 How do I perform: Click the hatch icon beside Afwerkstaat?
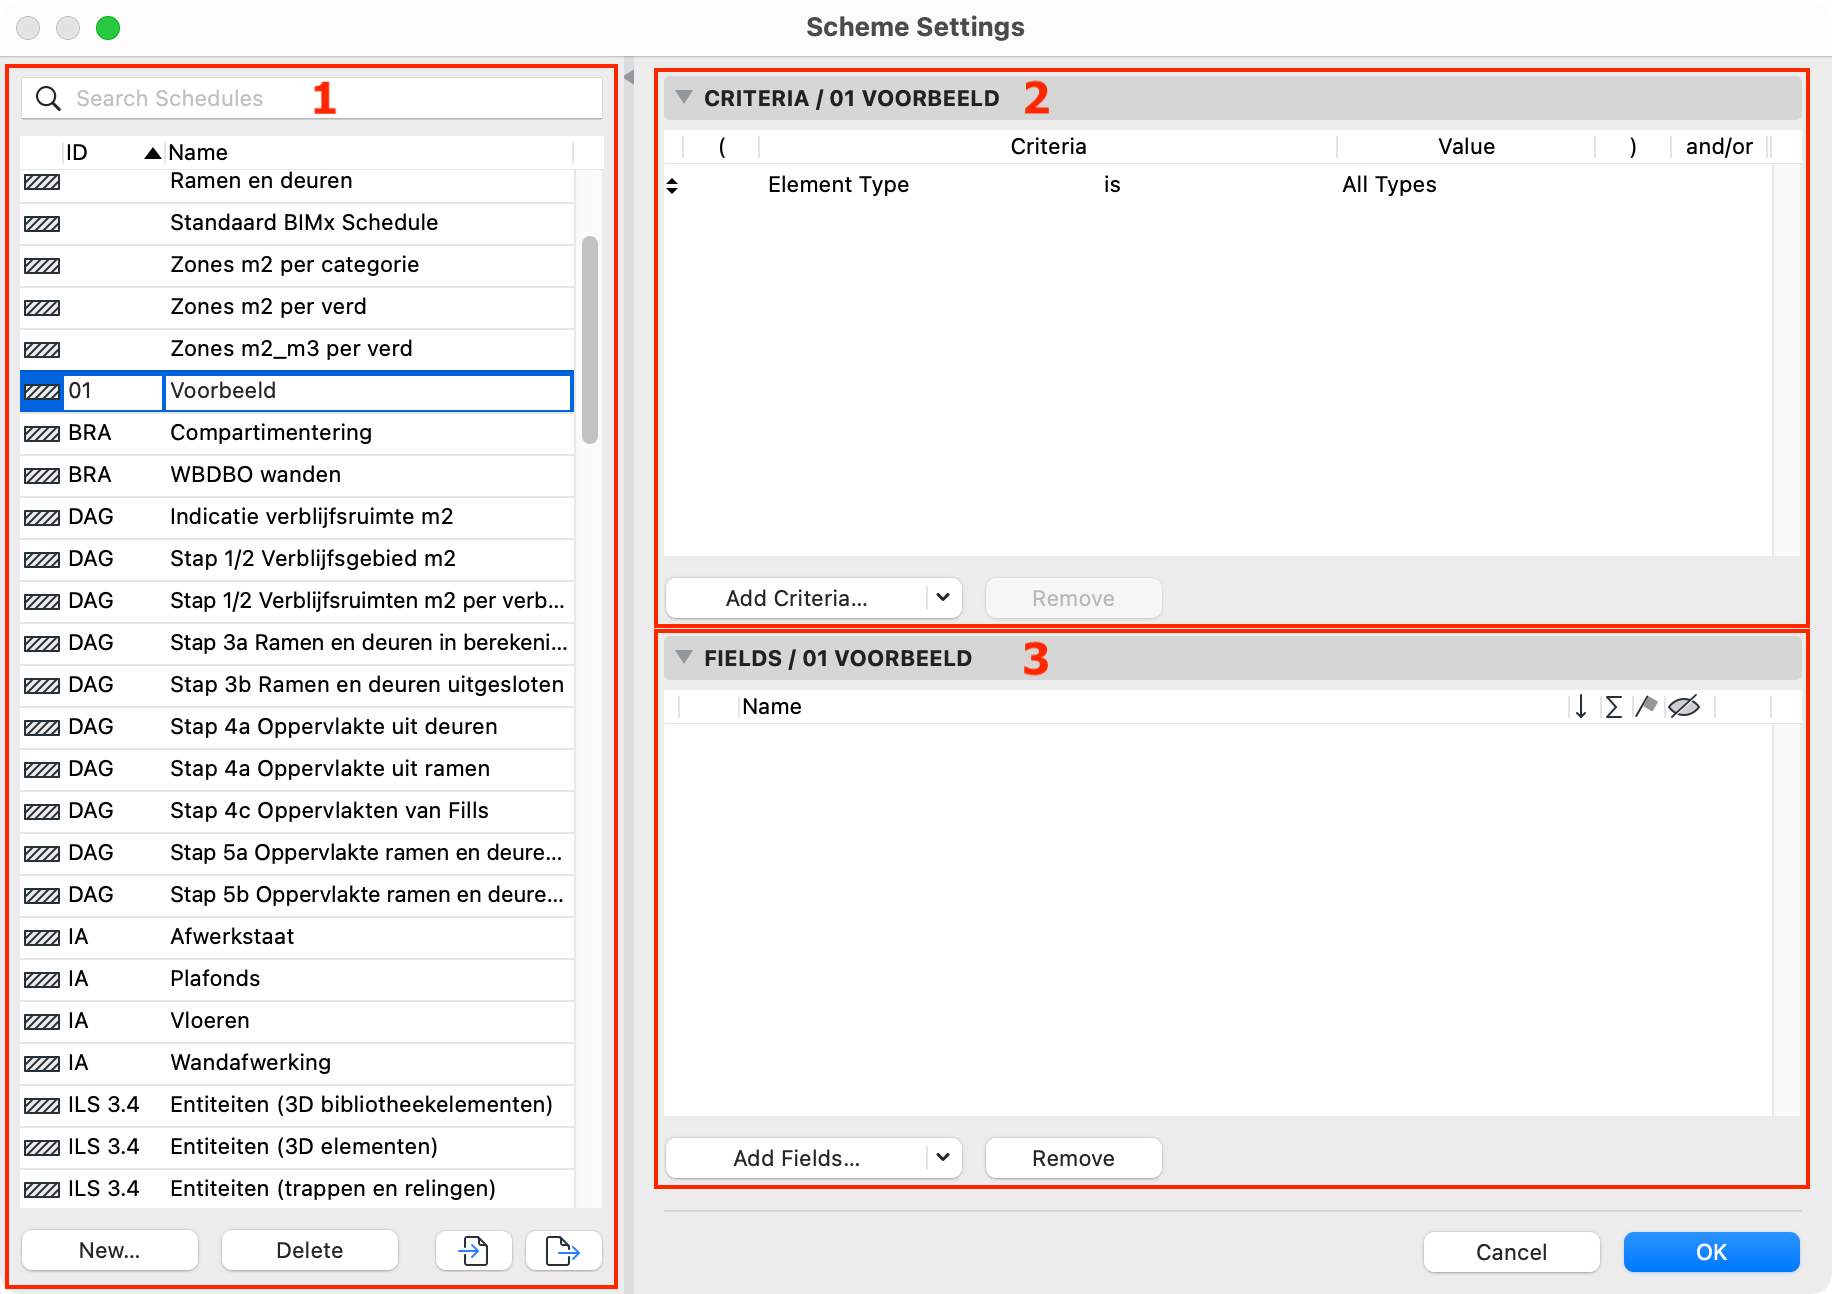pyautogui.click(x=42, y=937)
